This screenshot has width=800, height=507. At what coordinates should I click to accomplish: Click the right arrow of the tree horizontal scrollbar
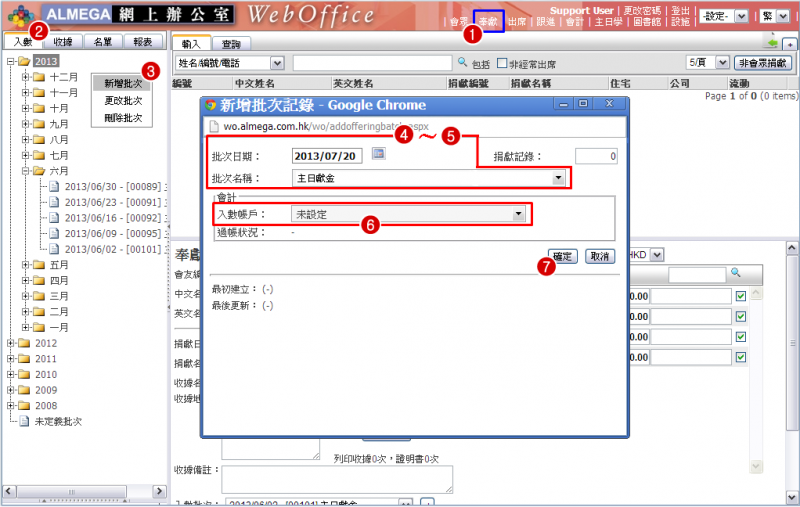[159, 491]
